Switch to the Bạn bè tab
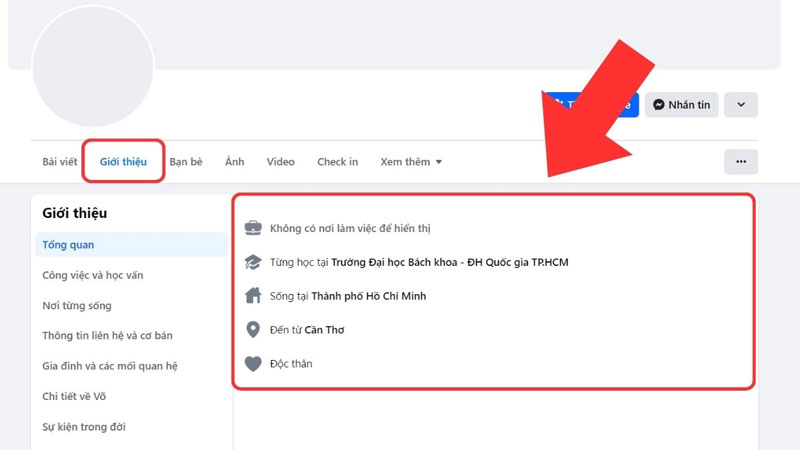This screenshot has width=800, height=450. pos(186,162)
